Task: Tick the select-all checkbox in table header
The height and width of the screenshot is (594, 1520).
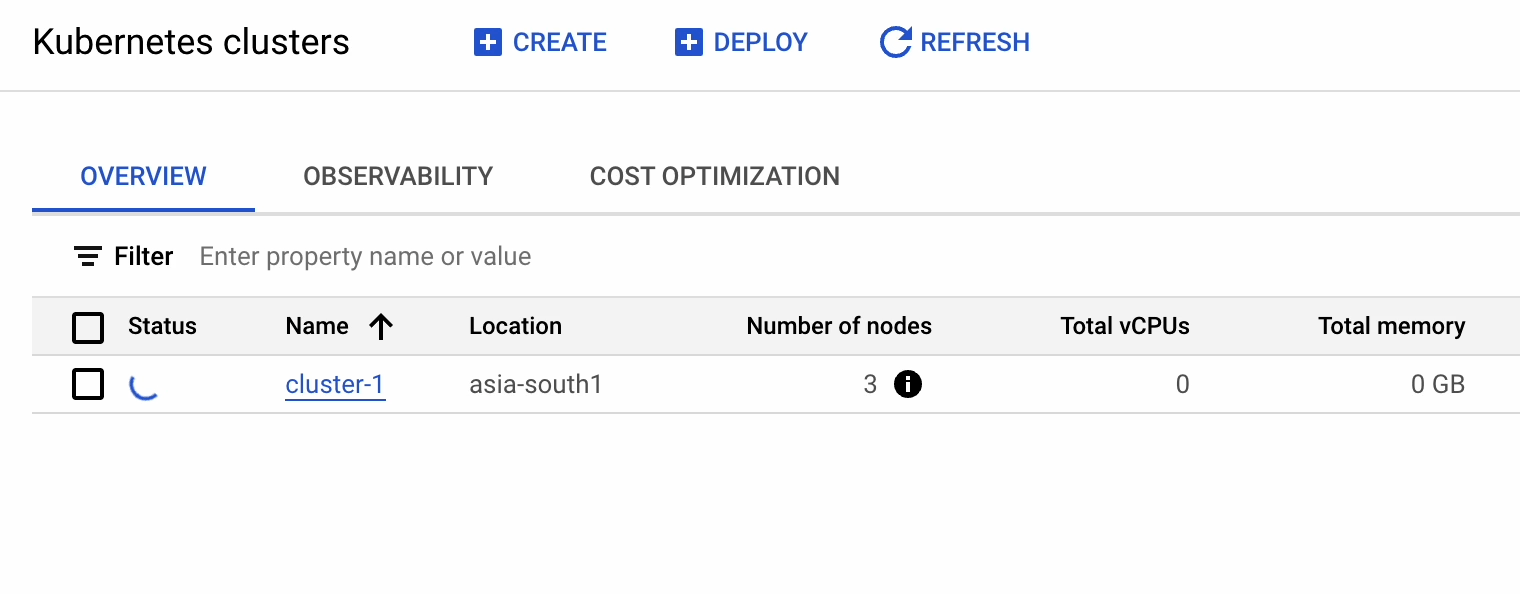Action: point(88,327)
